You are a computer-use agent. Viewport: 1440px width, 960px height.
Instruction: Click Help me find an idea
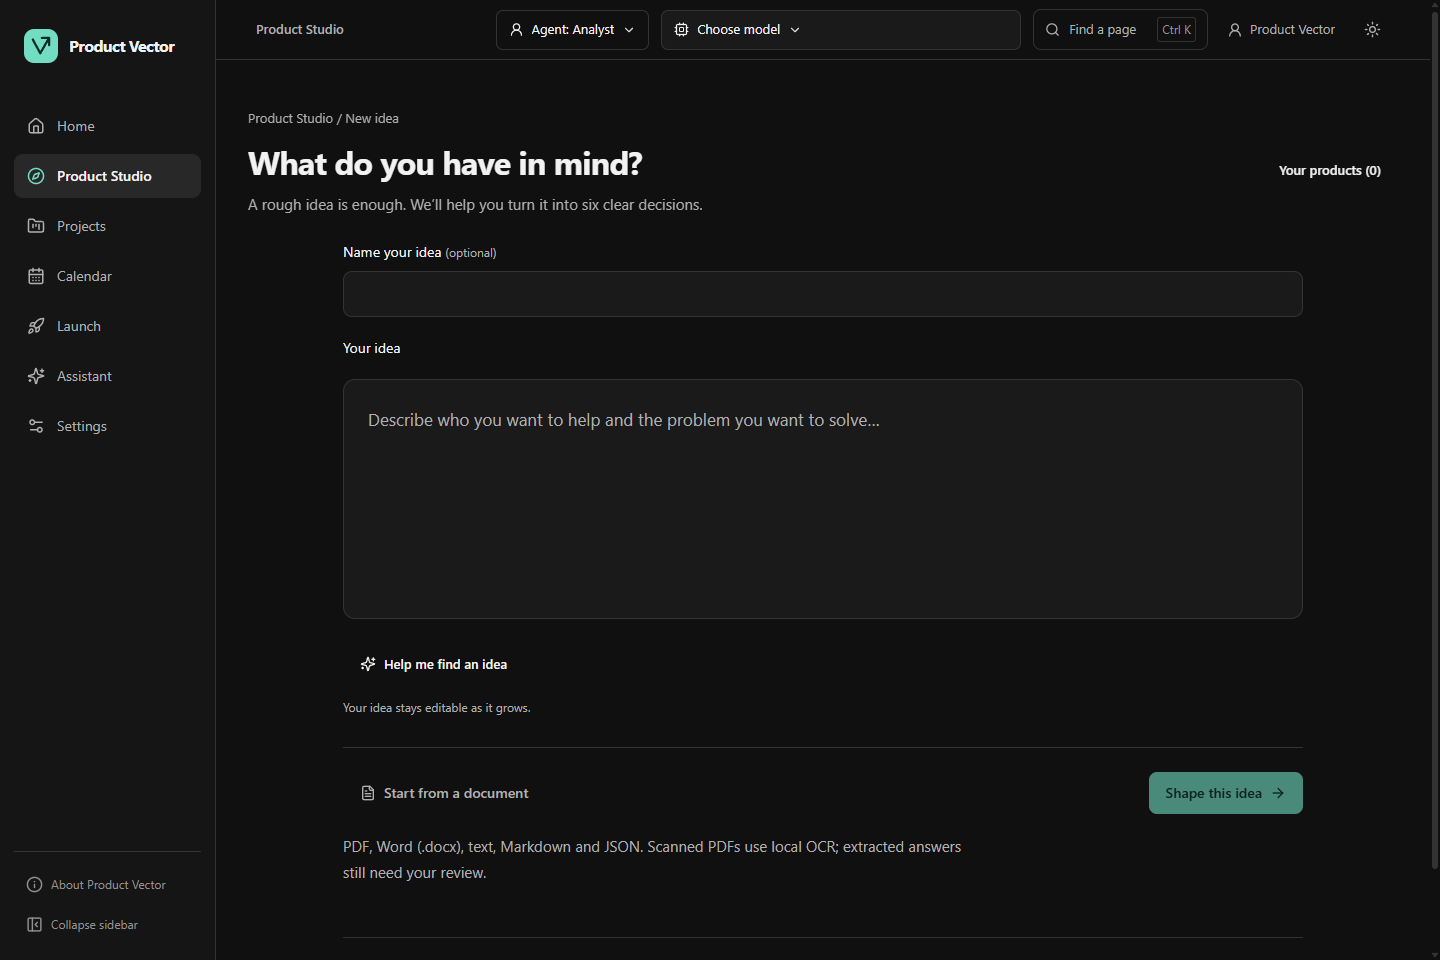(434, 664)
